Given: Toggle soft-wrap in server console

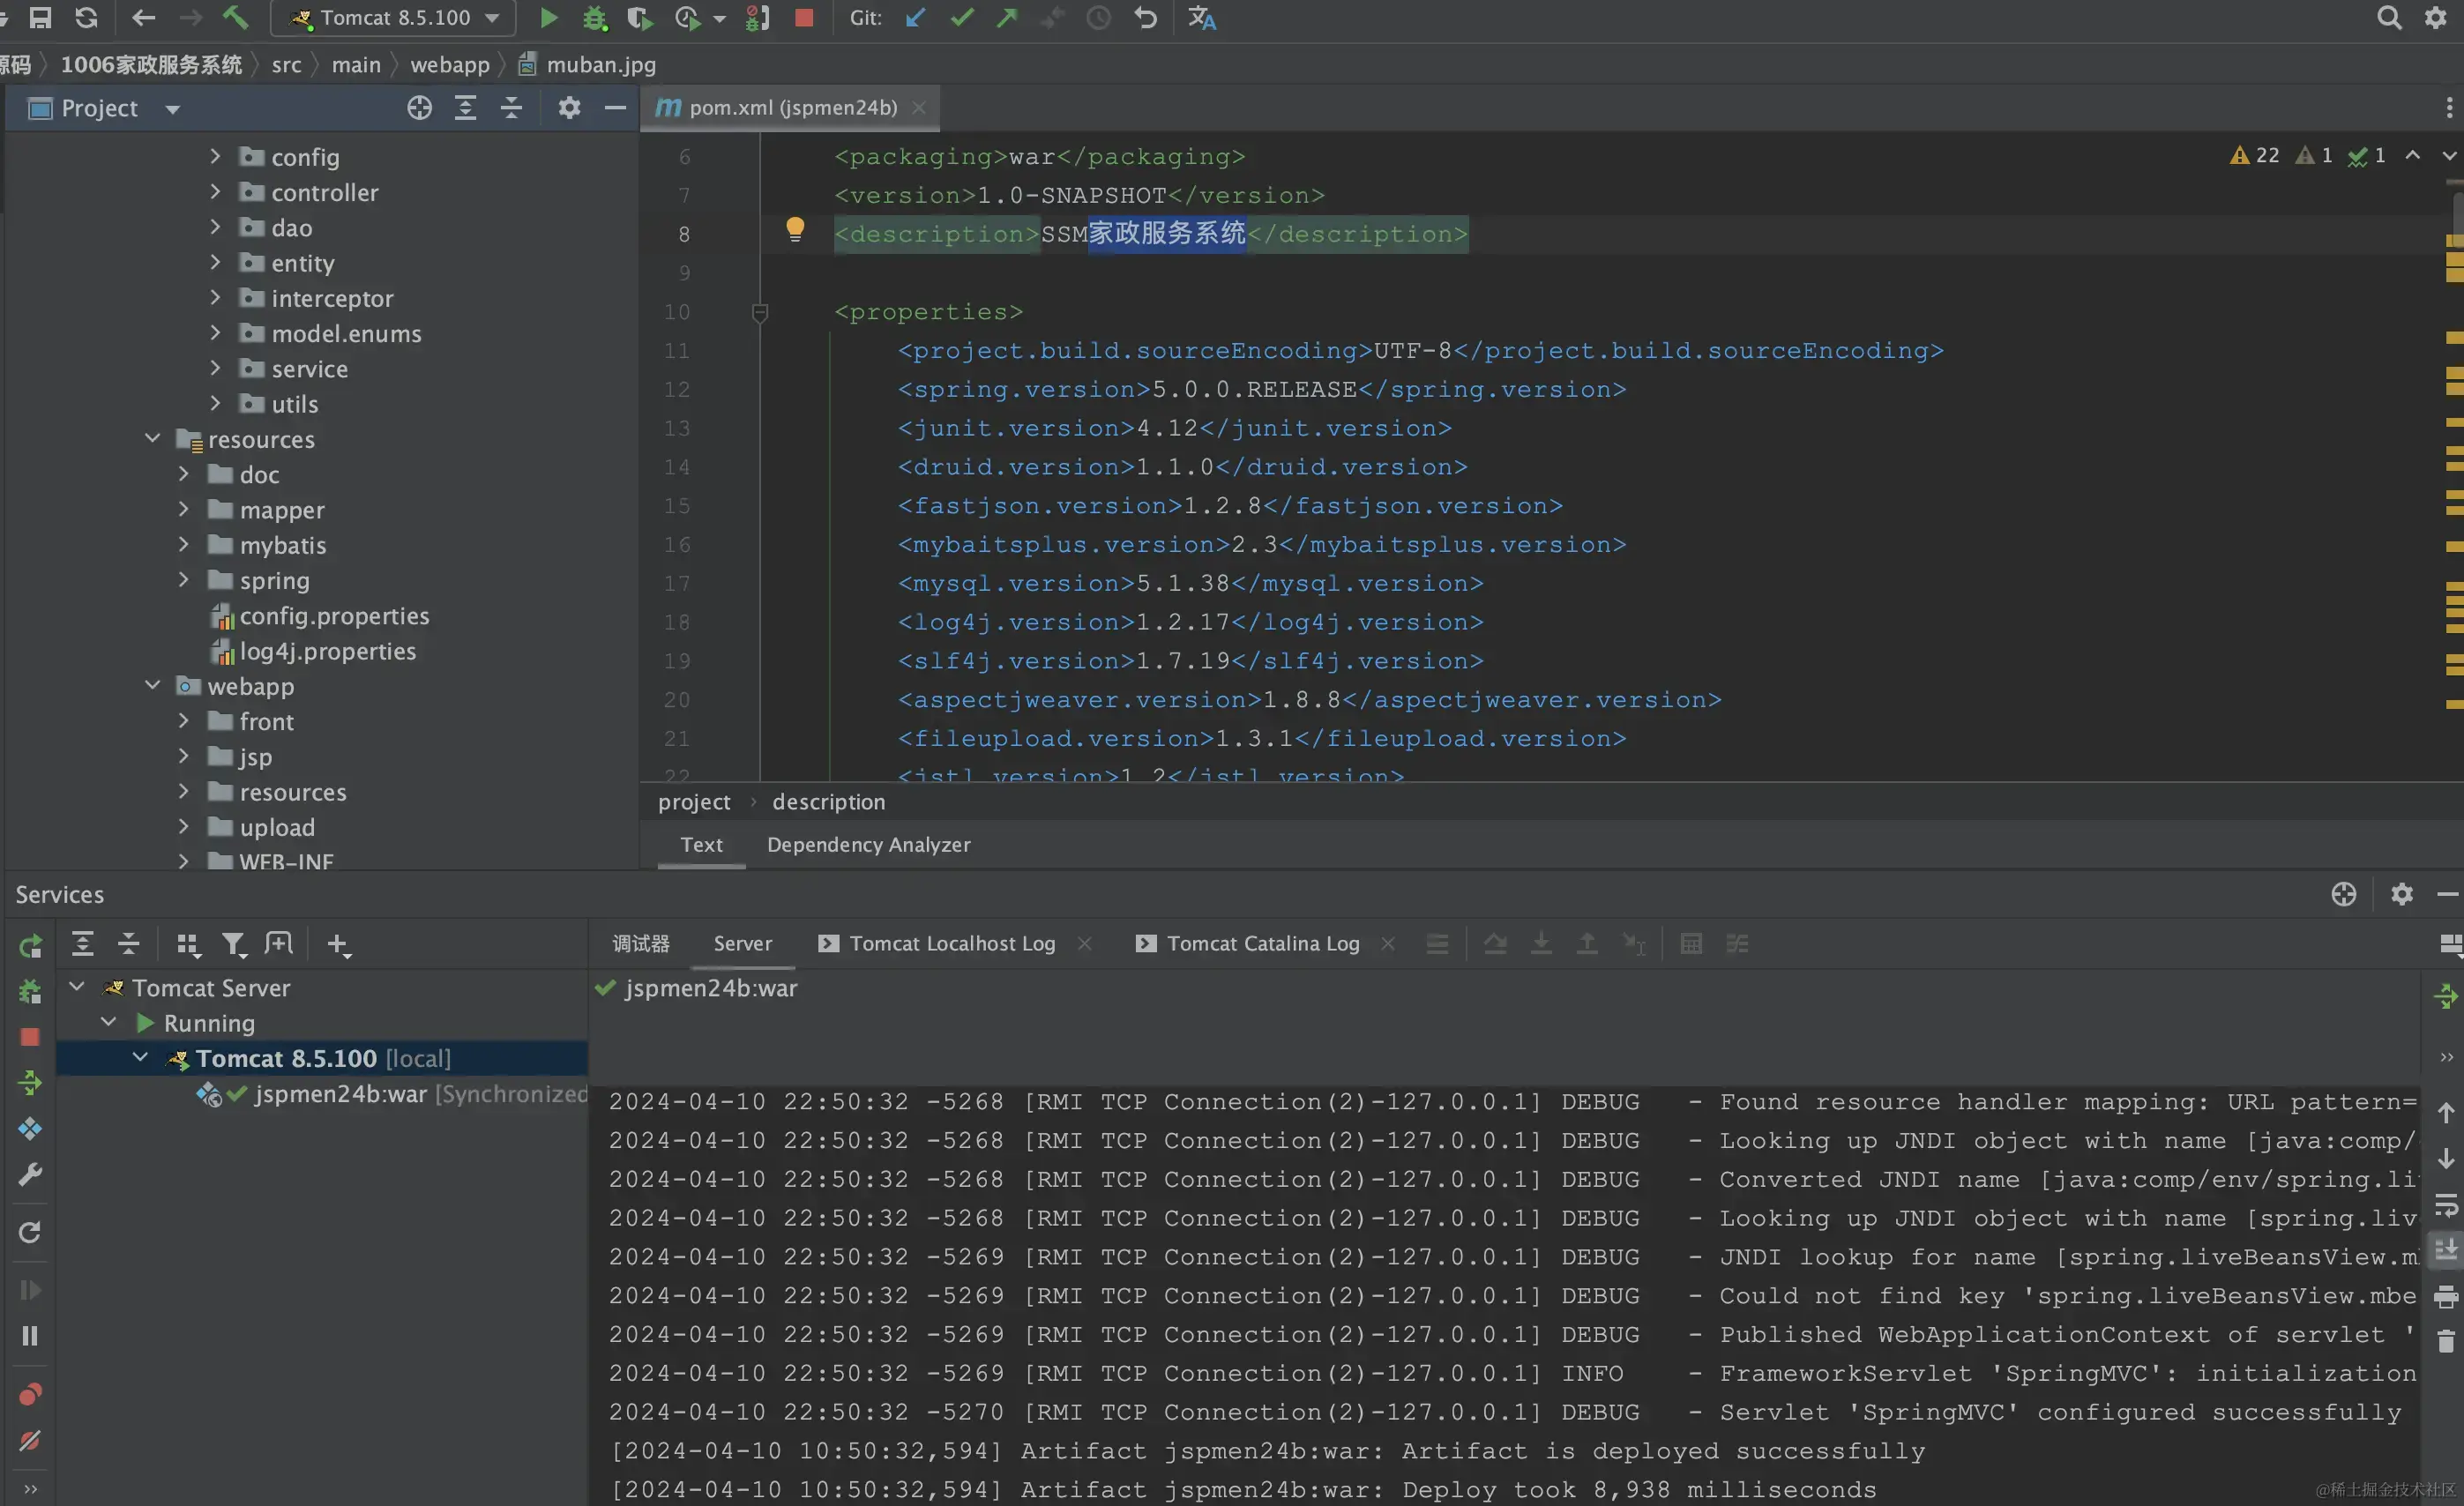Looking at the screenshot, I should coord(2446,1205).
